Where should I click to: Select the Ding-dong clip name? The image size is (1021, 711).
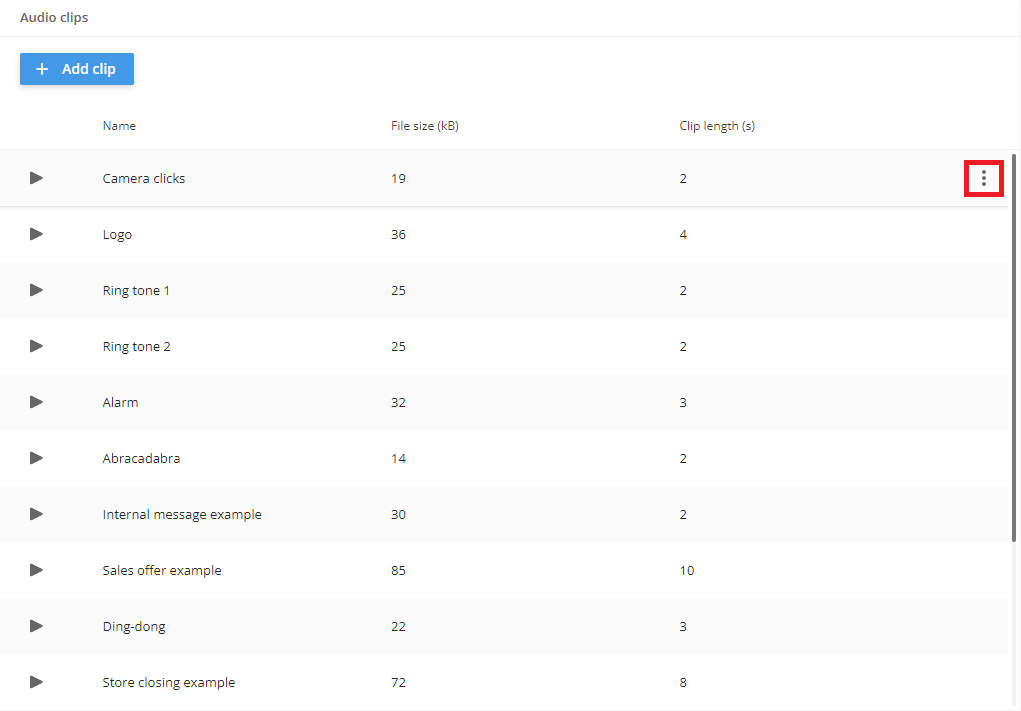[134, 626]
